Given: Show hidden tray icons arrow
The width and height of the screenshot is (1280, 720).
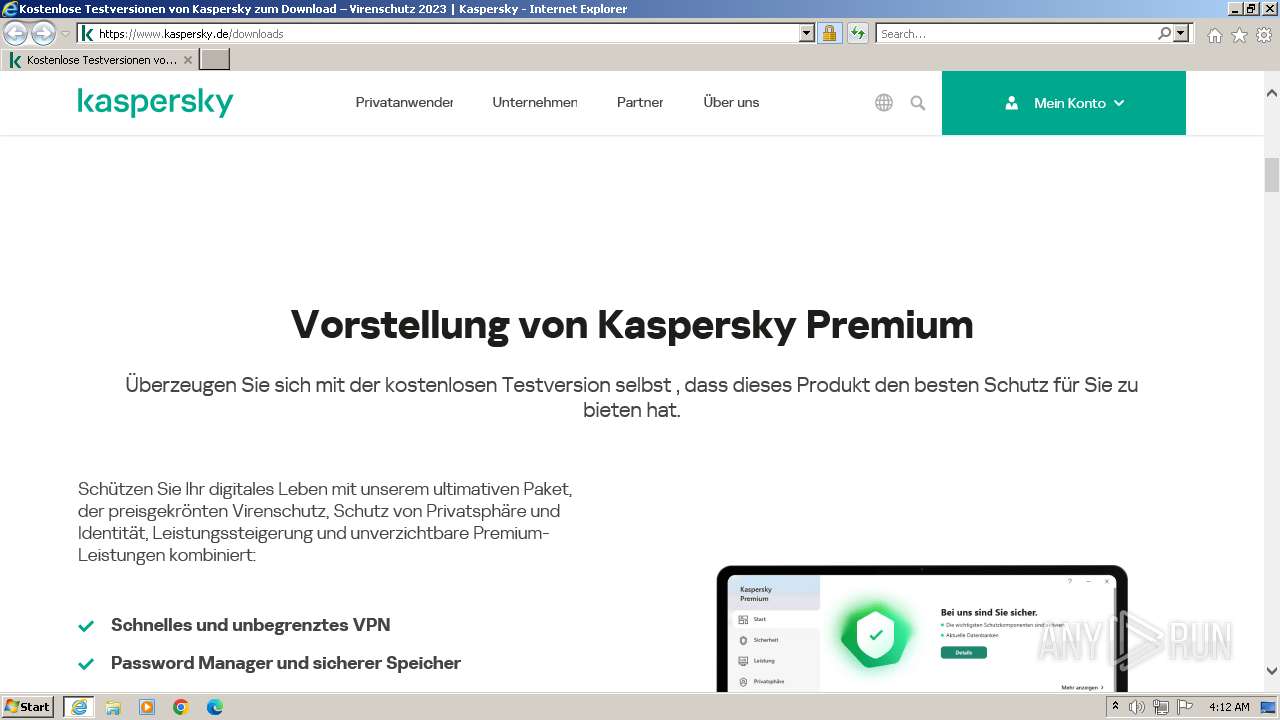Looking at the screenshot, I should [x=1115, y=707].
